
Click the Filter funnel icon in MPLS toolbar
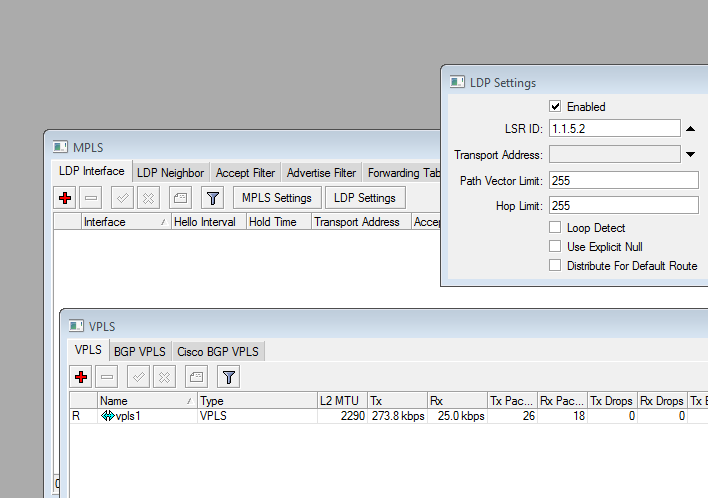(213, 198)
